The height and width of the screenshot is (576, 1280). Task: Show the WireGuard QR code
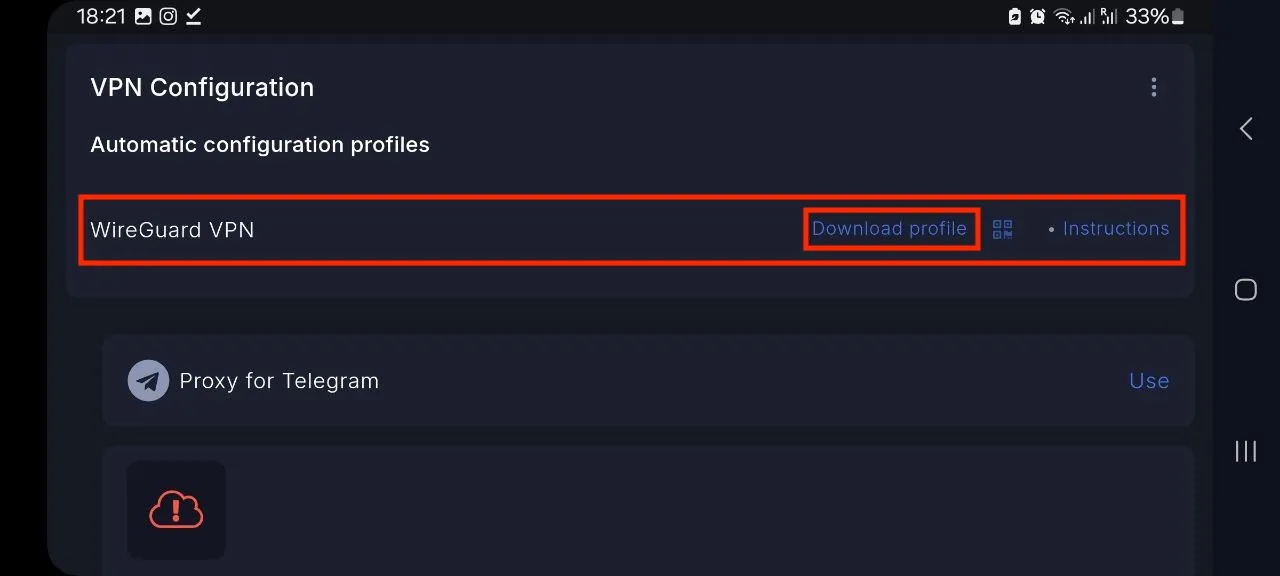coord(1002,229)
